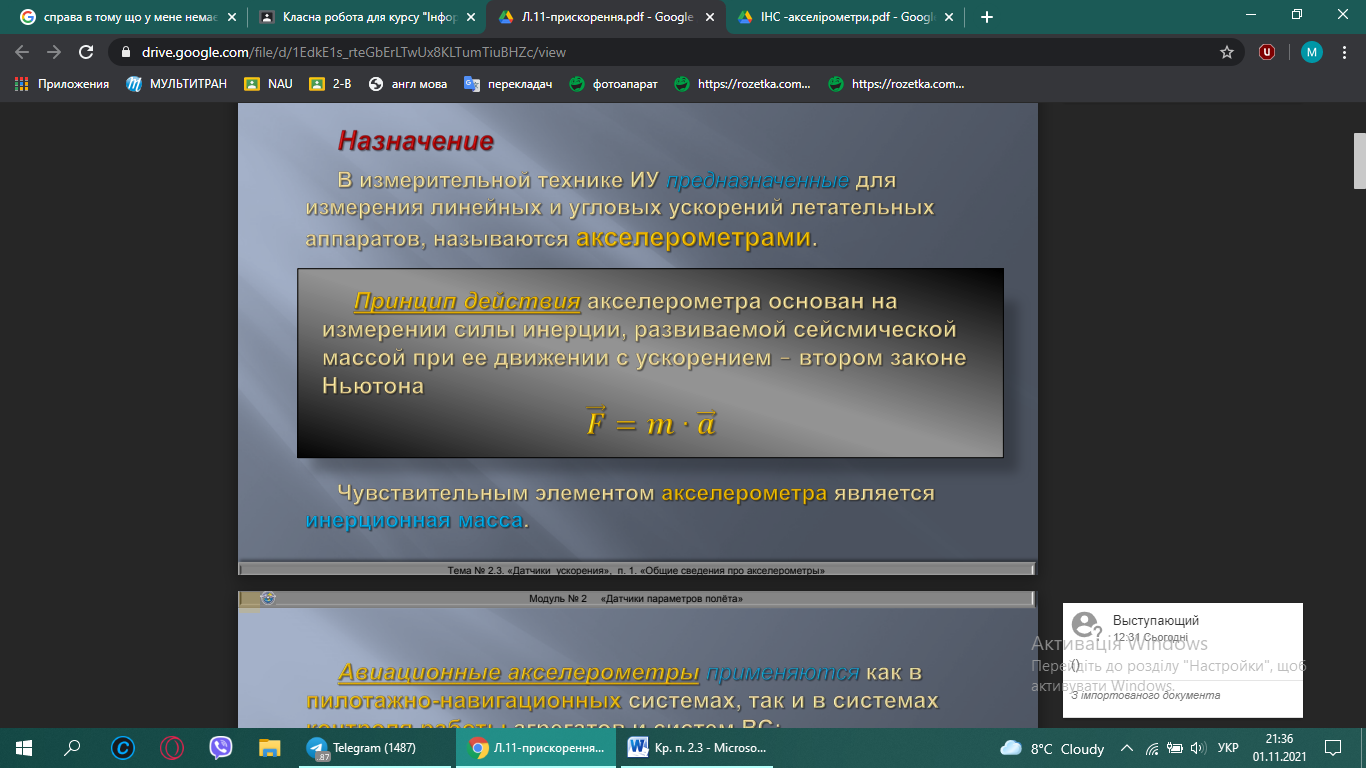The width and height of the screenshot is (1366, 768).
Task: Open volume control icon
Action: [1198, 748]
